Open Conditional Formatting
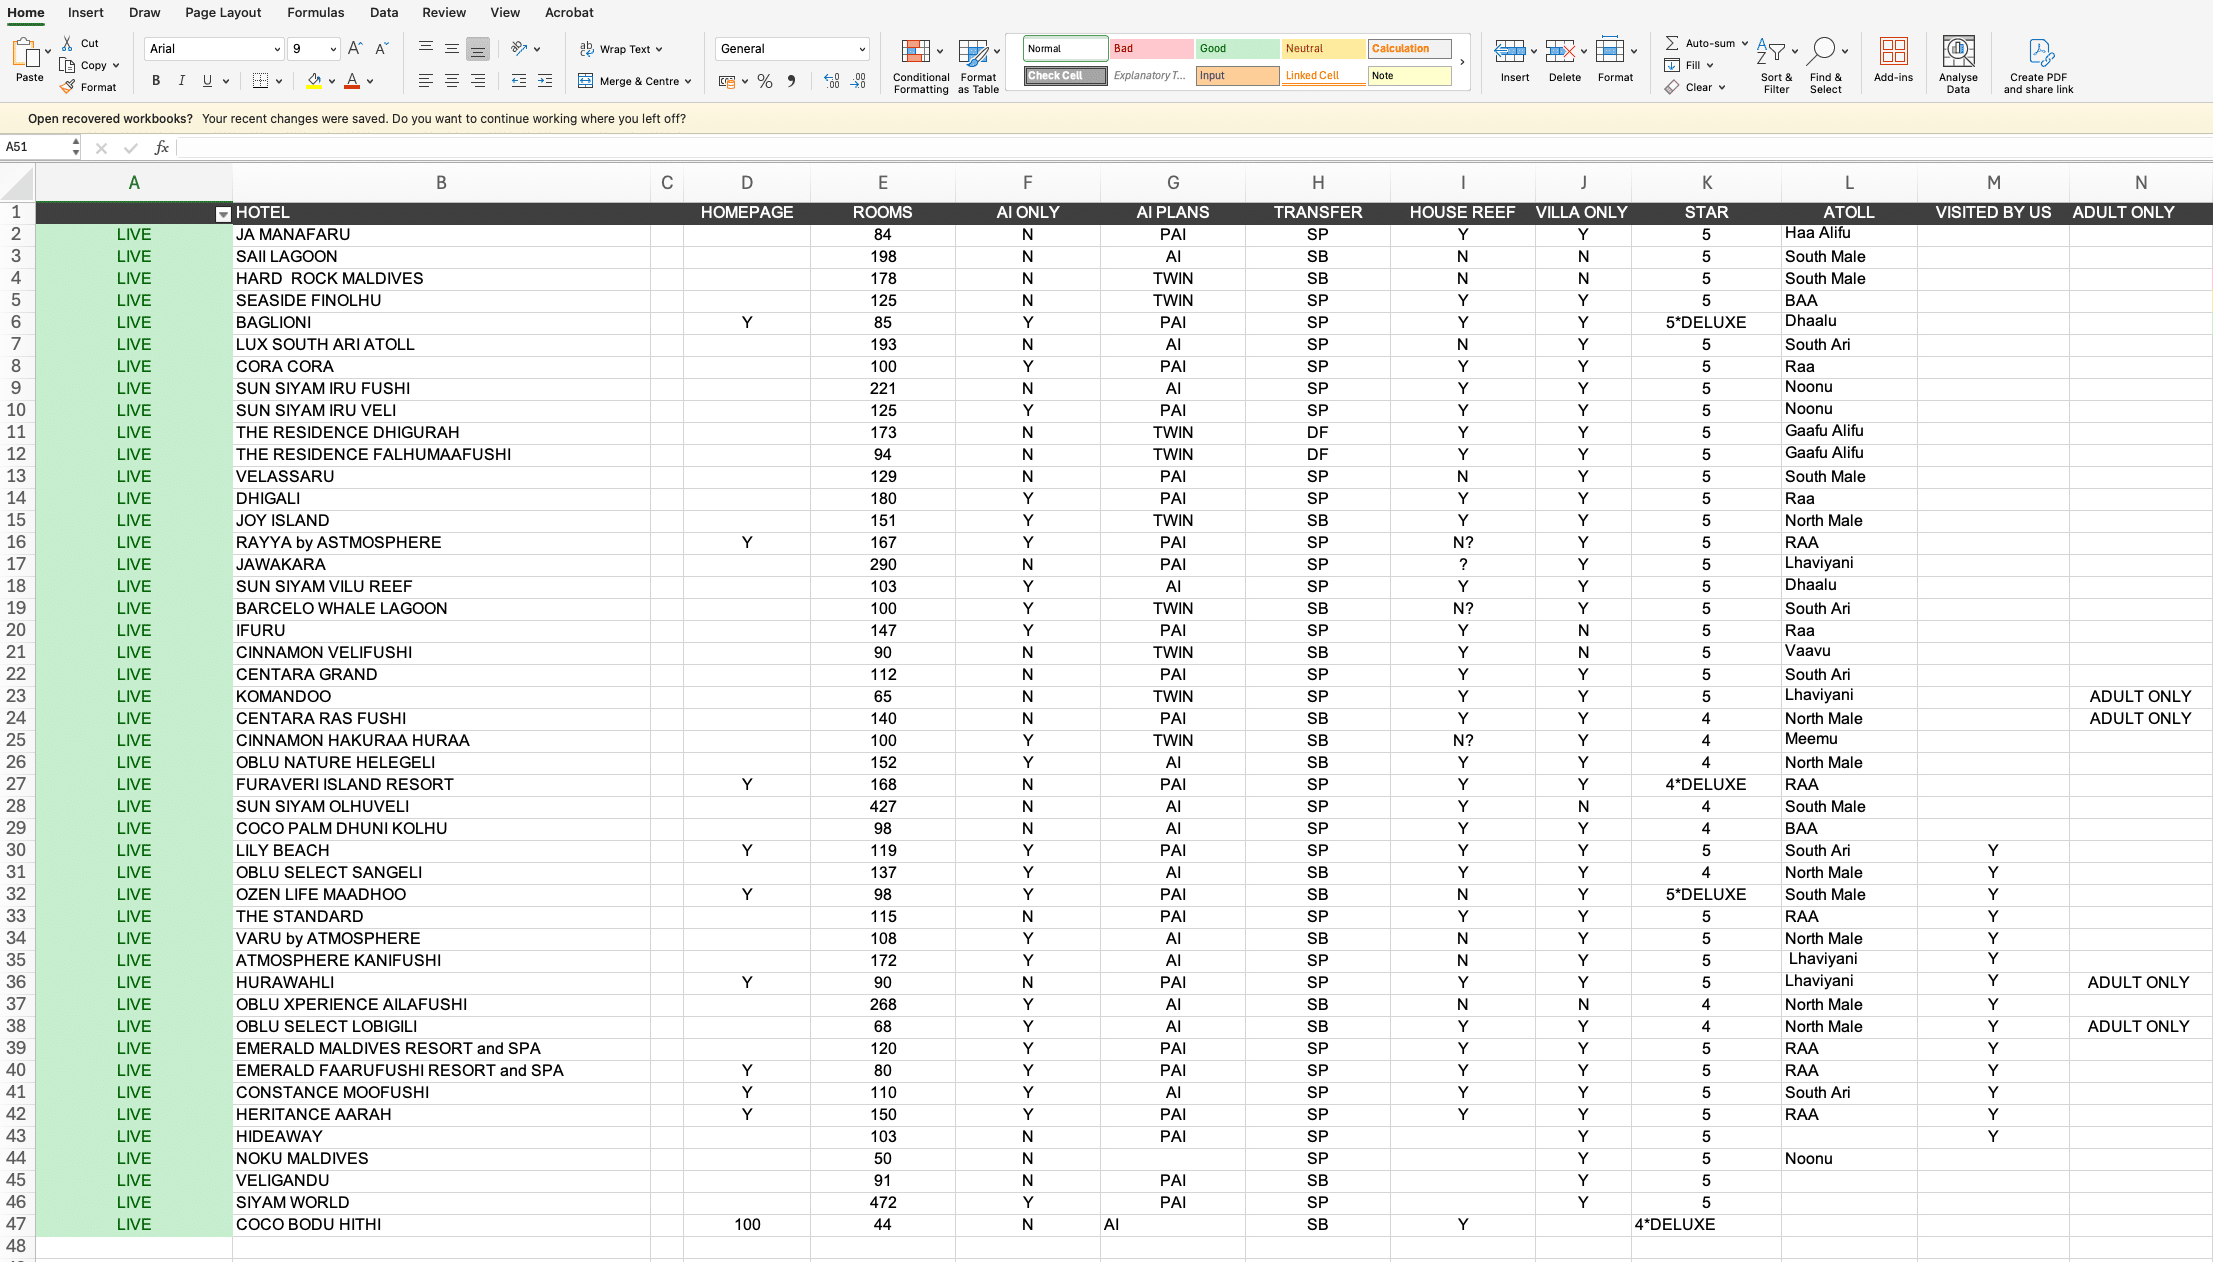This screenshot has height=1262, width=2213. (x=921, y=66)
